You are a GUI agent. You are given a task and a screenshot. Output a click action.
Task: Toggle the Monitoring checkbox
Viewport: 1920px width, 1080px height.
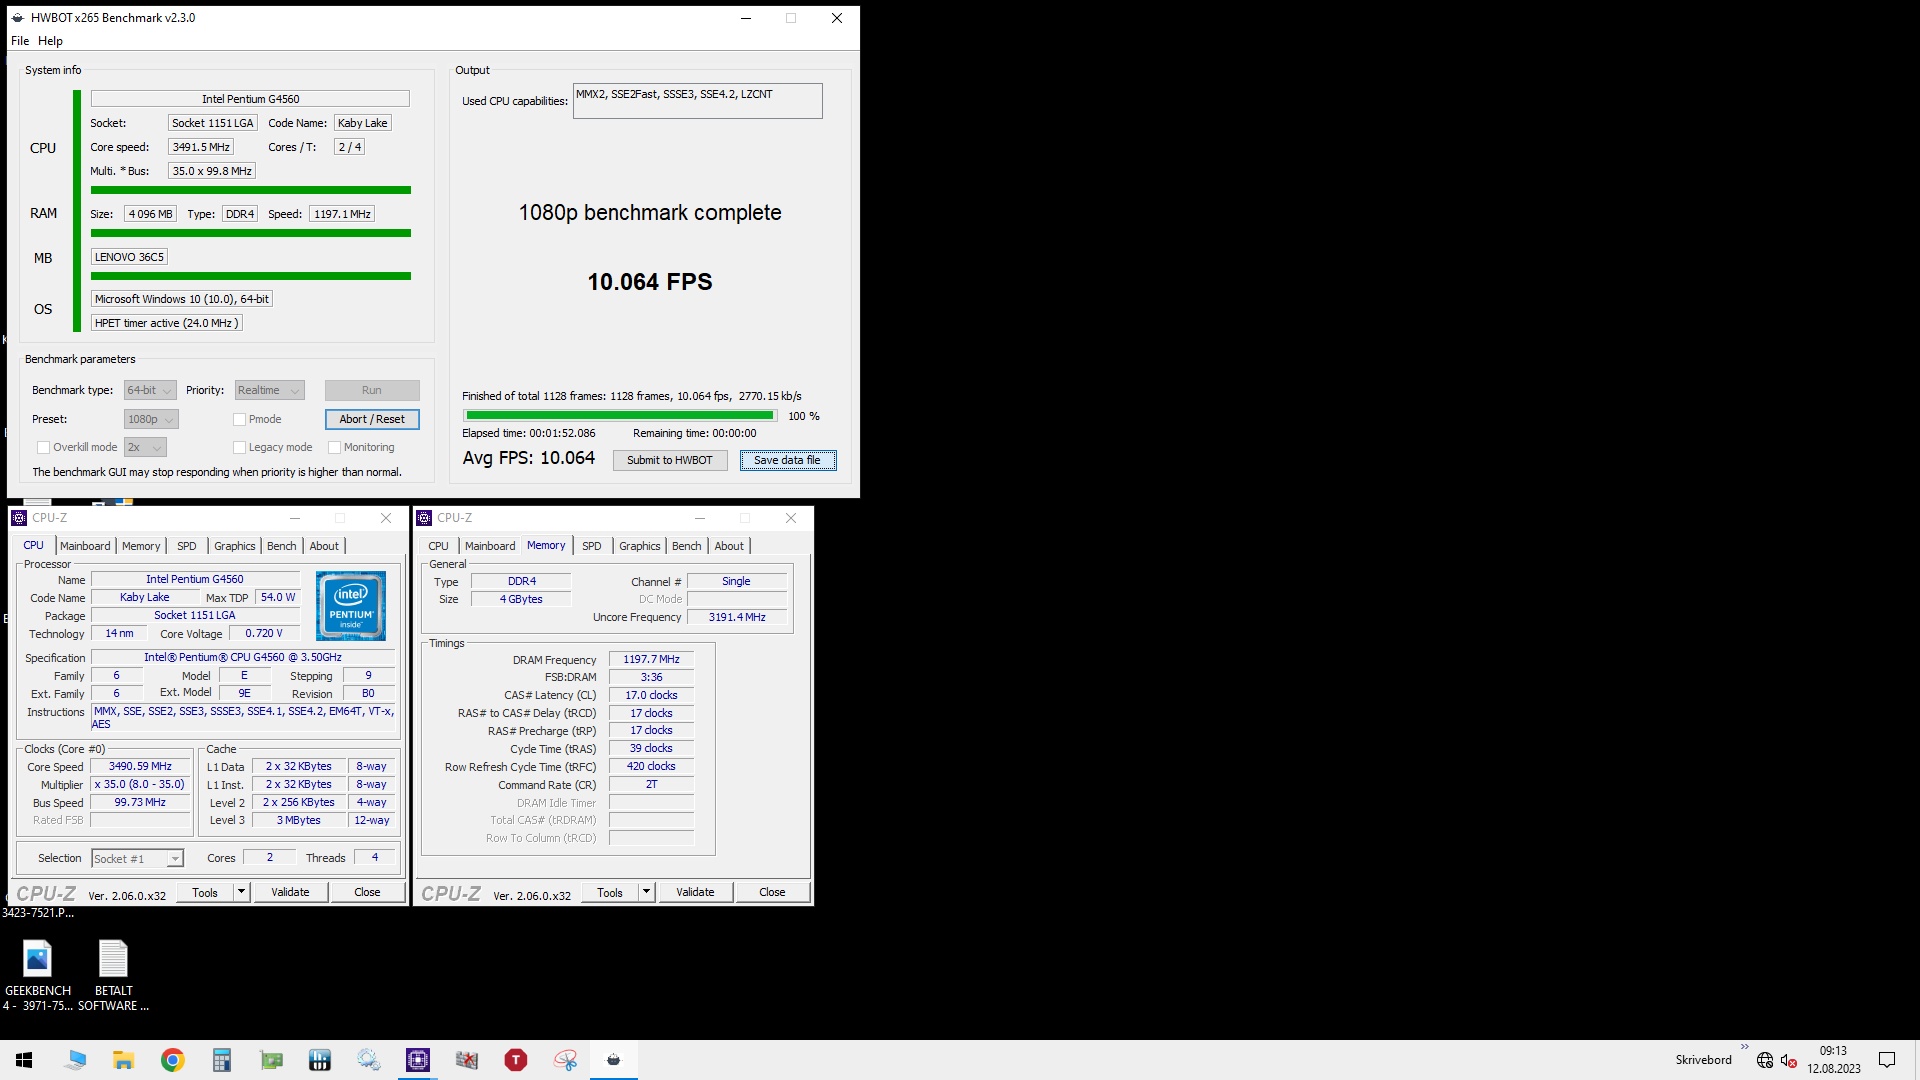click(x=334, y=448)
